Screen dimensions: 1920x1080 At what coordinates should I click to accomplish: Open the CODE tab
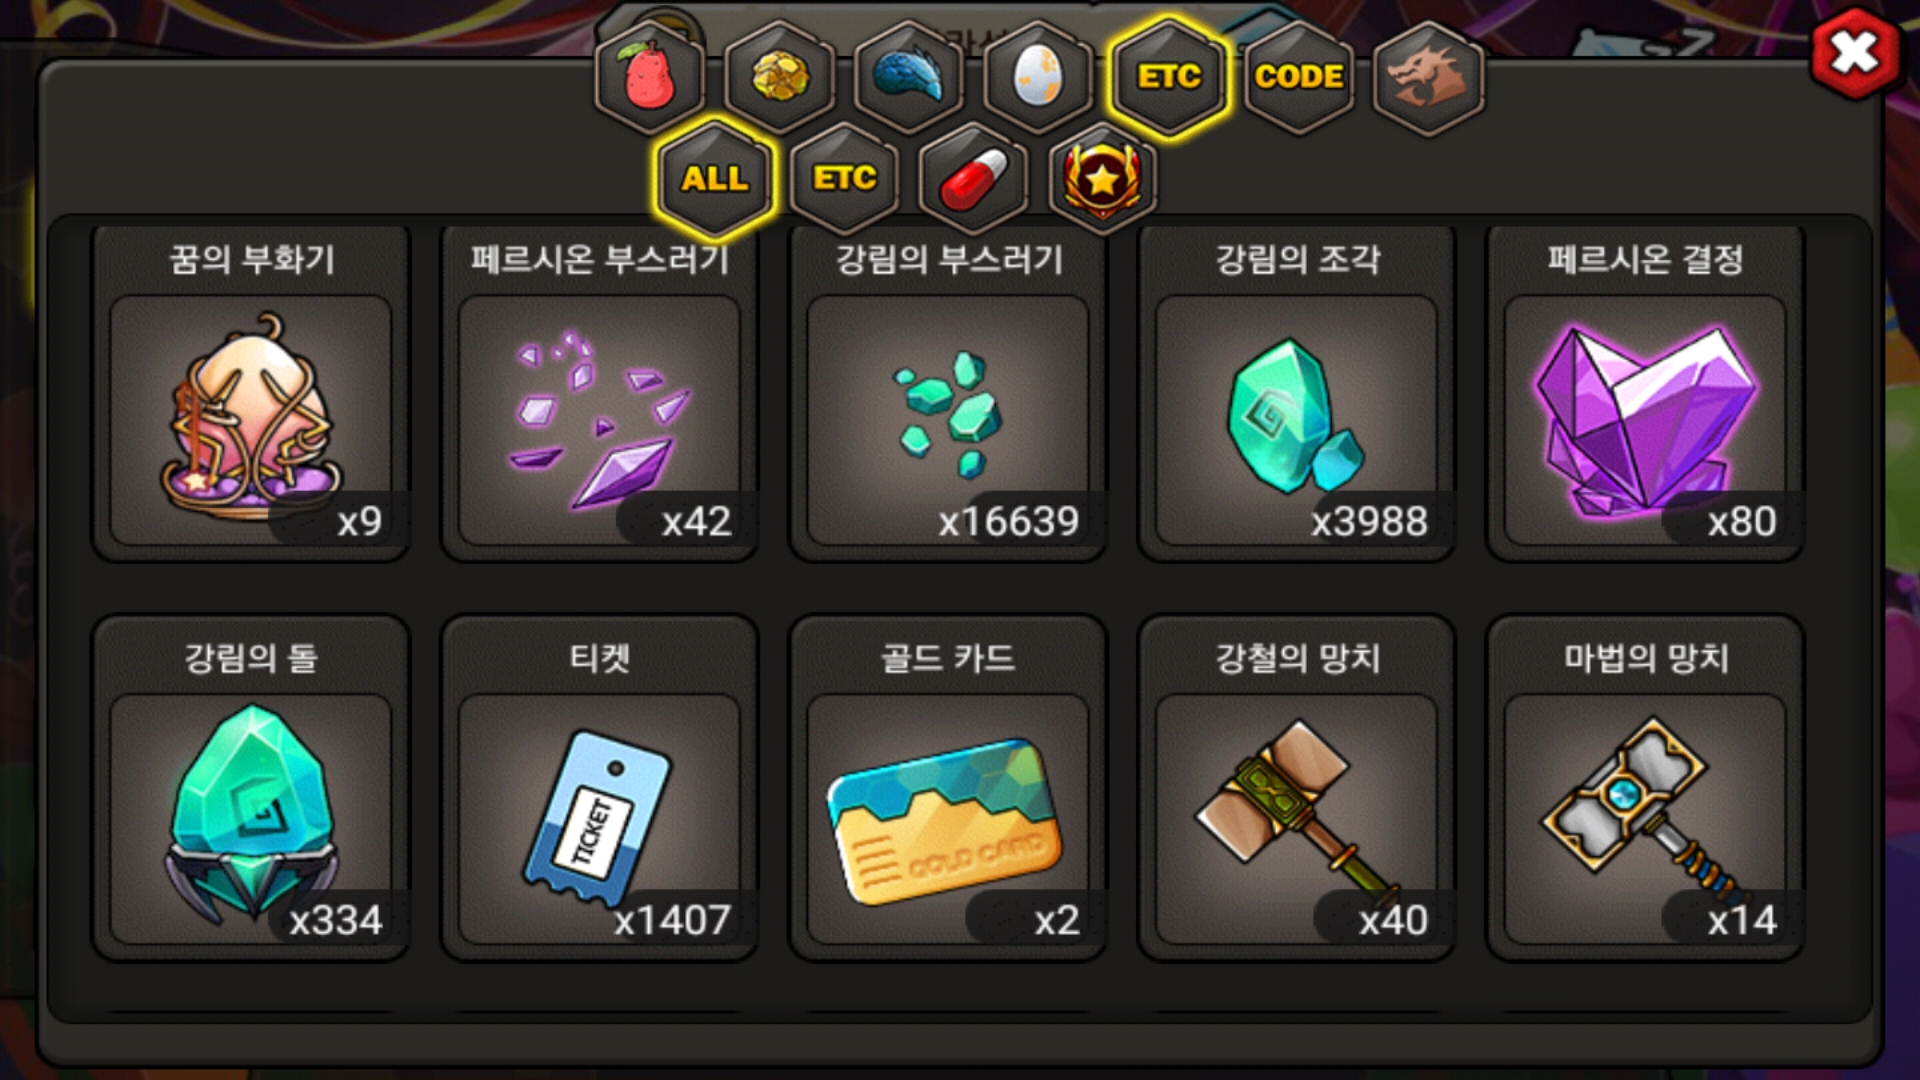pos(1298,76)
